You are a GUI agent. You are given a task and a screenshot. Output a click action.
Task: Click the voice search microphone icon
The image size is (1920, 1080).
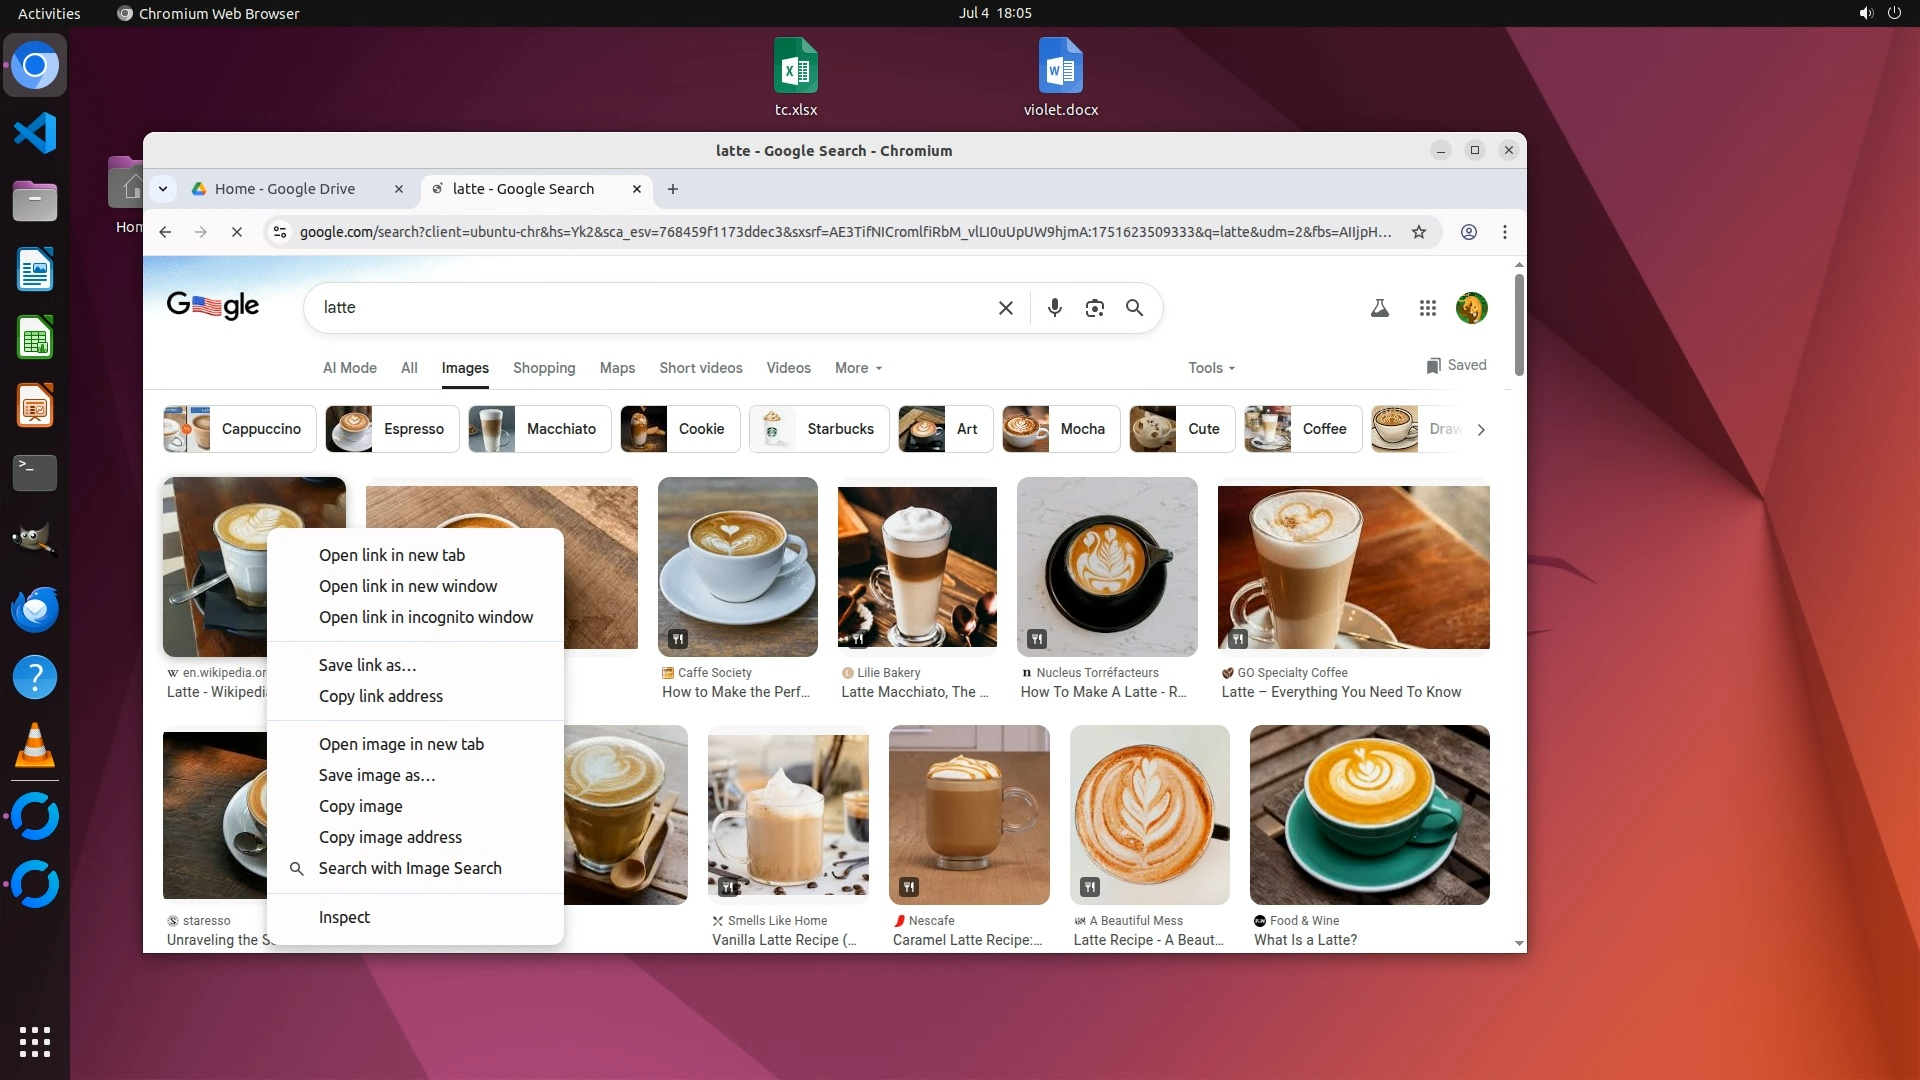click(1054, 308)
